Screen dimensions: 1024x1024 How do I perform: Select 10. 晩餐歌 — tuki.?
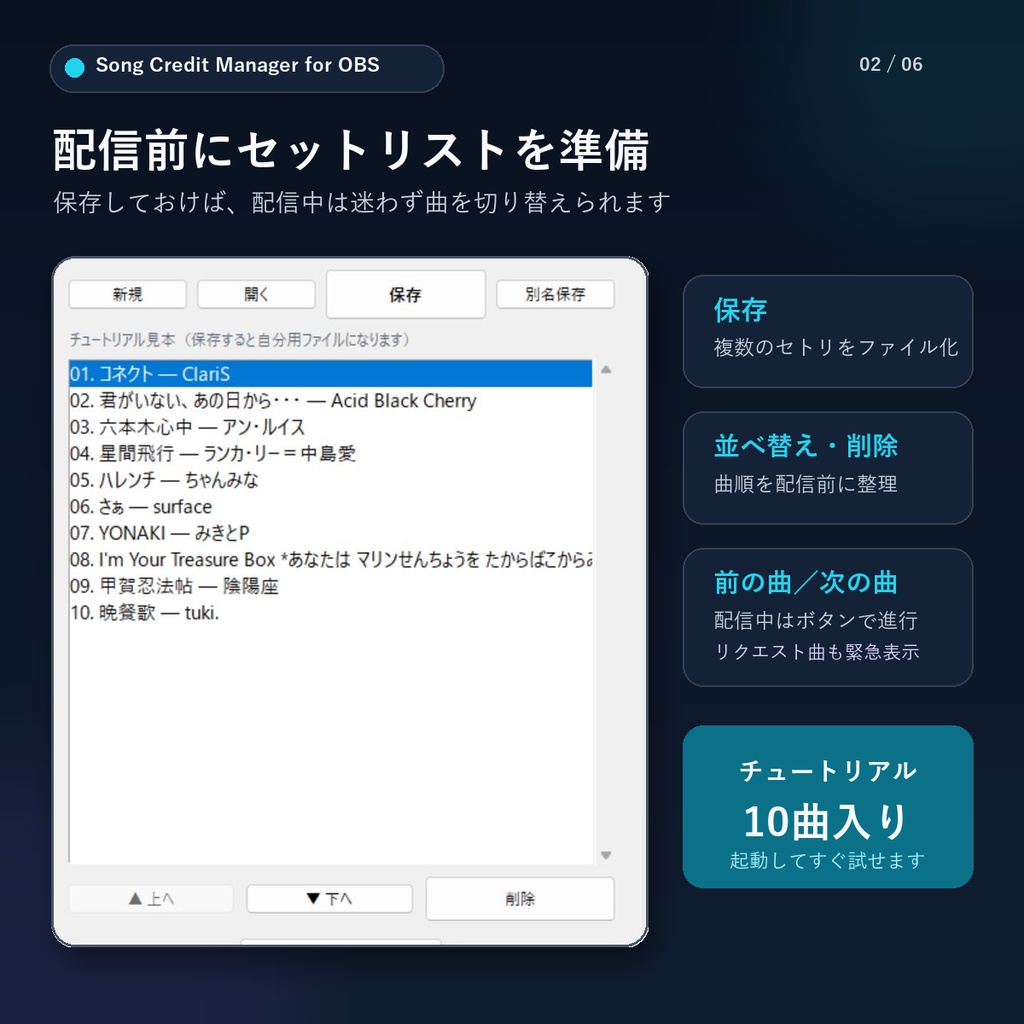click(x=330, y=613)
